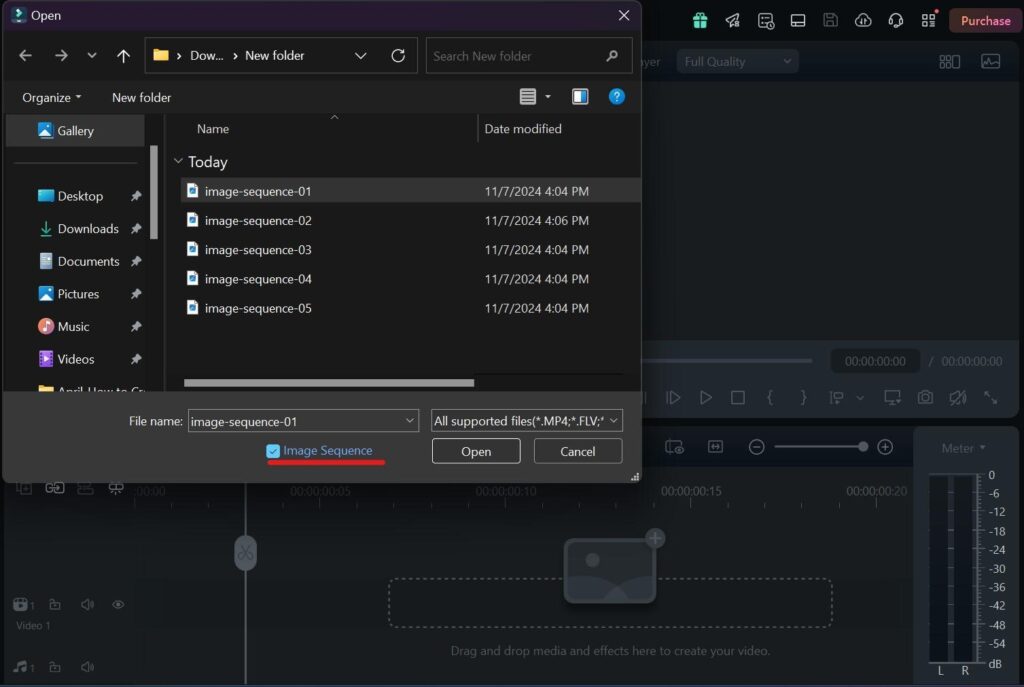
Task: Open the scope image icon in preview
Action: (990, 61)
